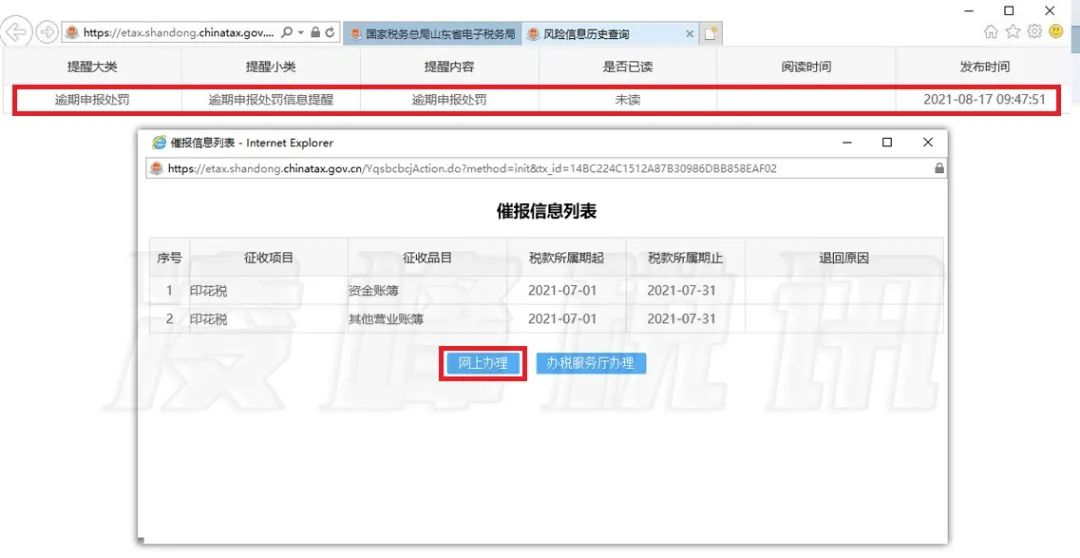Switch to 国家税务总局山东省电子税务局 tab
The width and height of the screenshot is (1080, 558).
tap(432, 34)
